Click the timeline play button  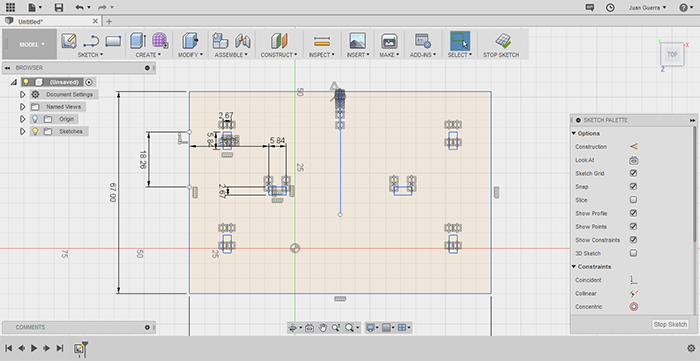click(34, 348)
